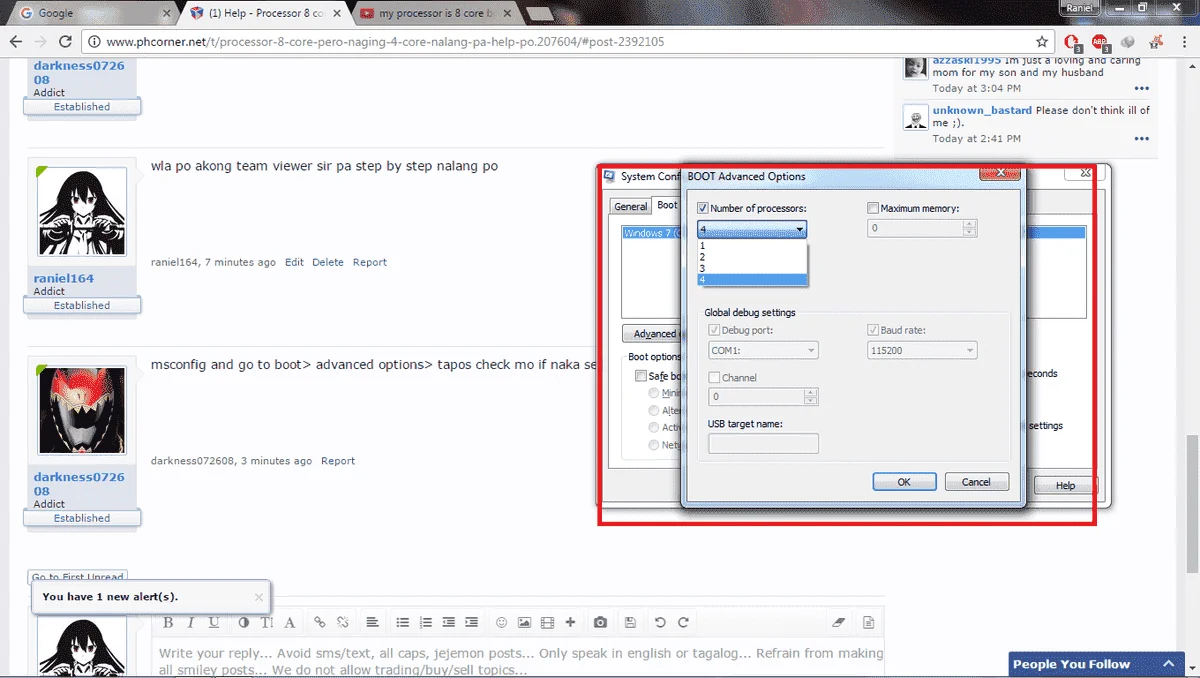Redo the edit in reply editor

[x=683, y=622]
